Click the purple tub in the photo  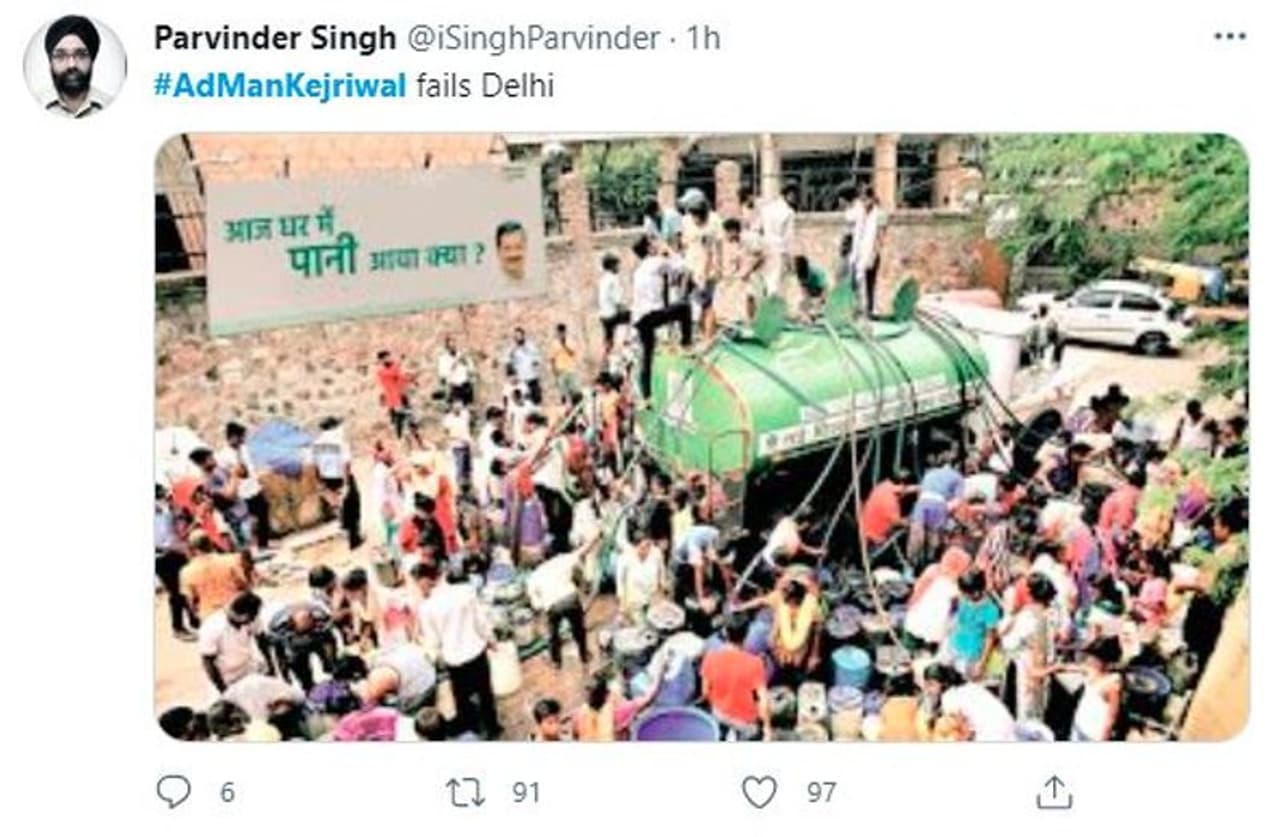(x=673, y=724)
